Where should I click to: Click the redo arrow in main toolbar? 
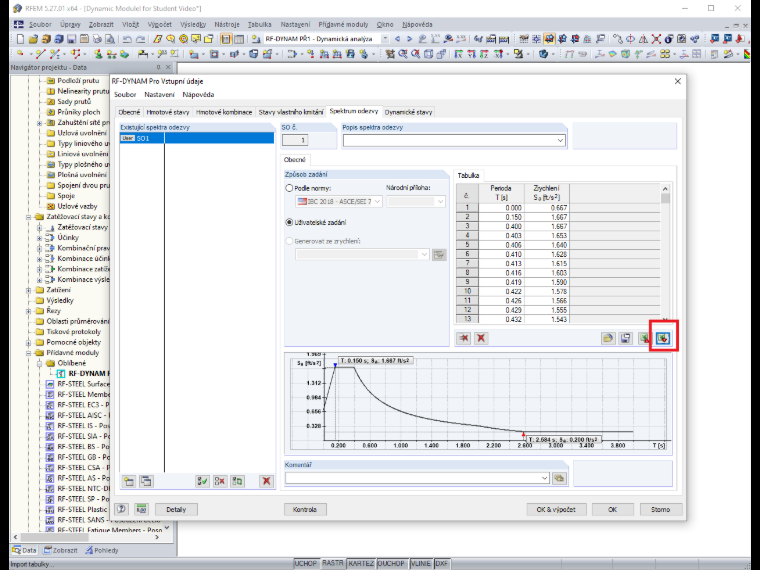point(140,39)
